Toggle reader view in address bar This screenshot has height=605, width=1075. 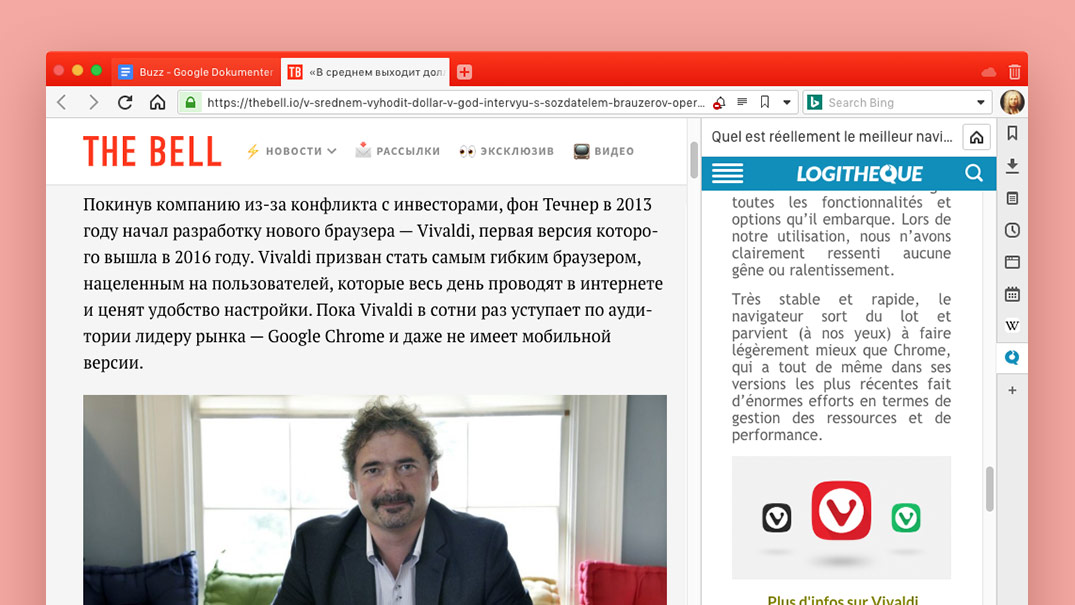pyautogui.click(x=742, y=102)
